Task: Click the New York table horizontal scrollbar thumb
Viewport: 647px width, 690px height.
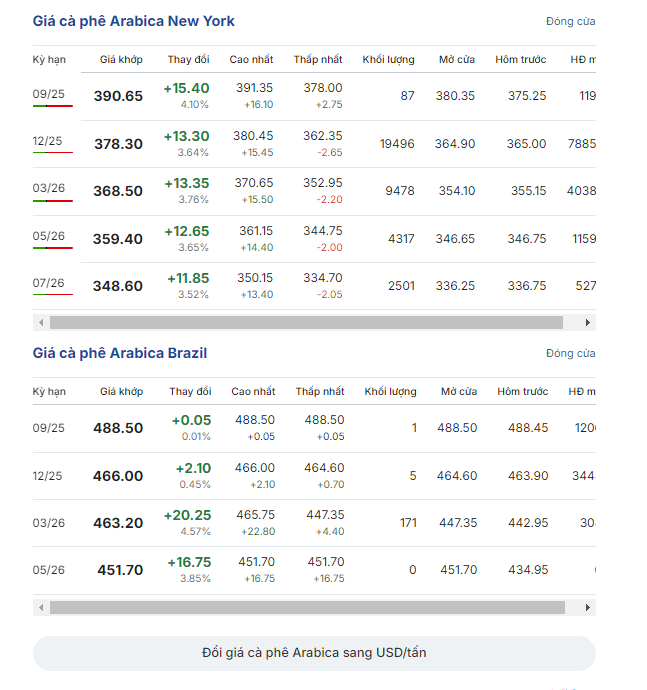Action: [306, 323]
